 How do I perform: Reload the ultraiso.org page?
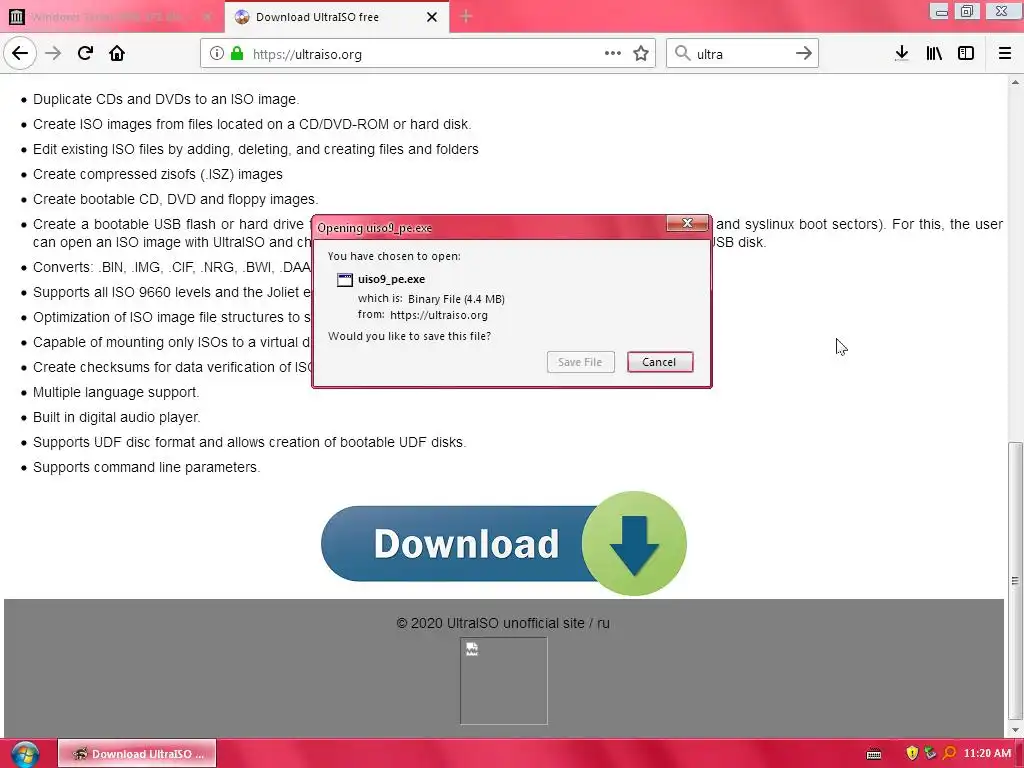(85, 53)
